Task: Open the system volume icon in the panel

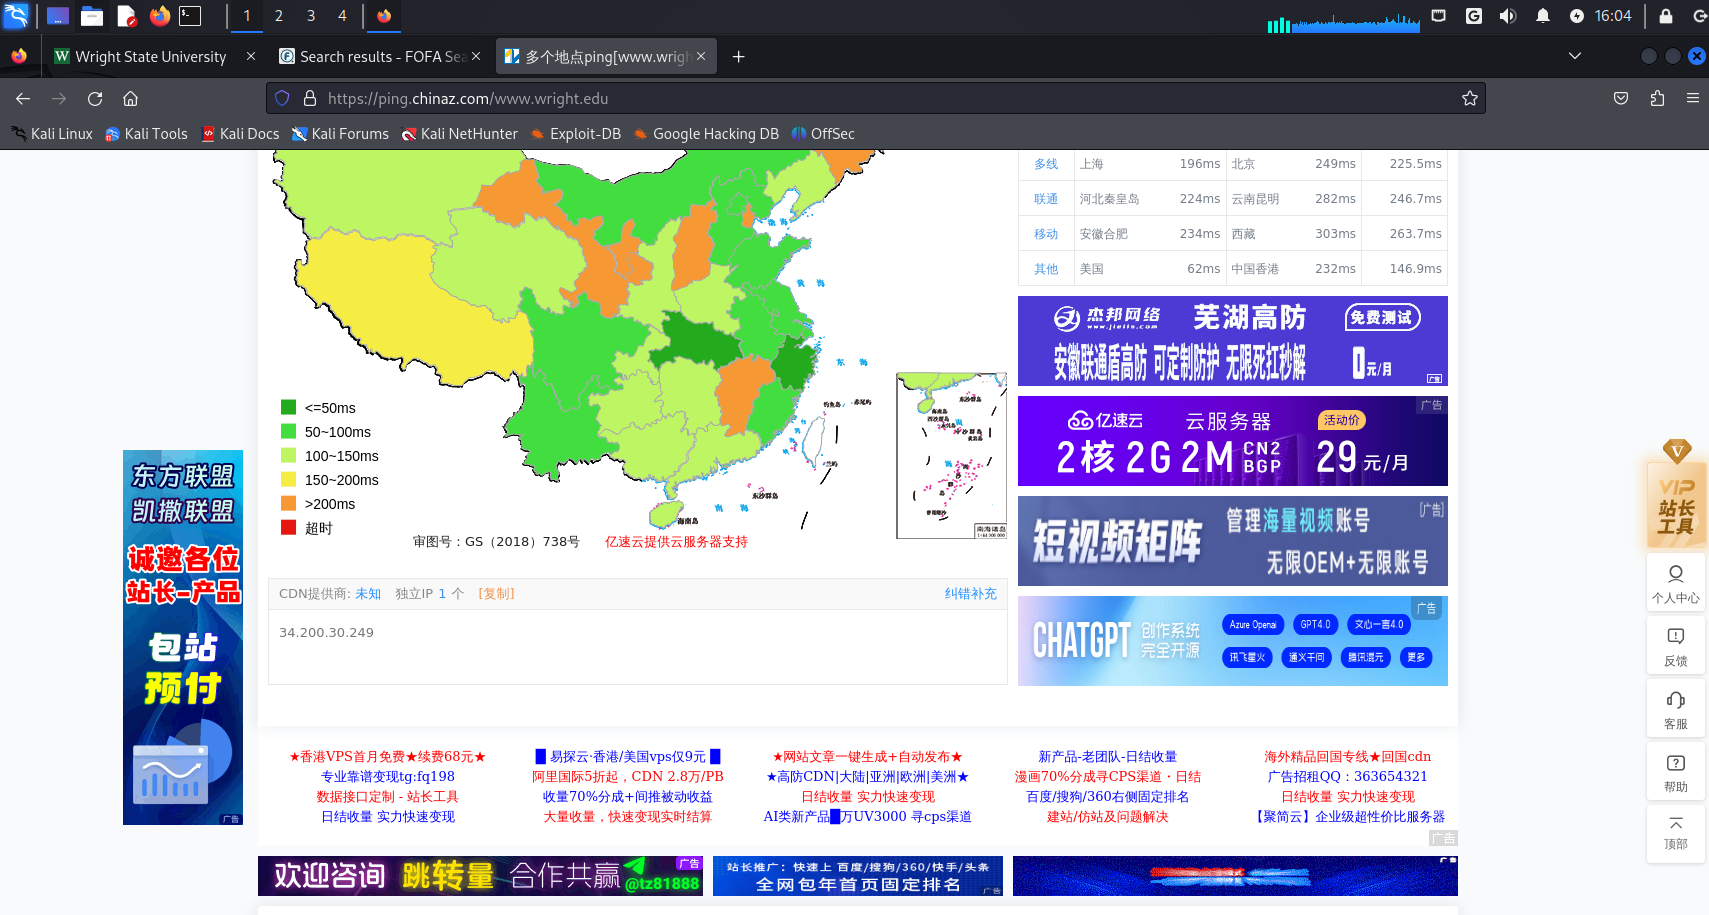Action: point(1507,16)
